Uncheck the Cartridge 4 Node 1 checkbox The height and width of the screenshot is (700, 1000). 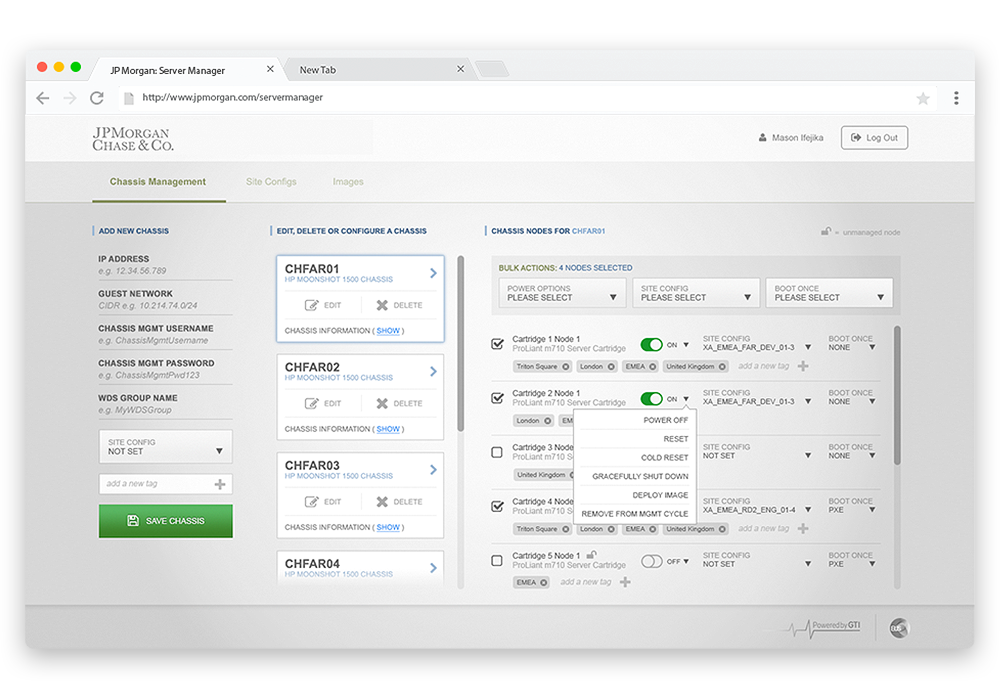[x=497, y=507]
